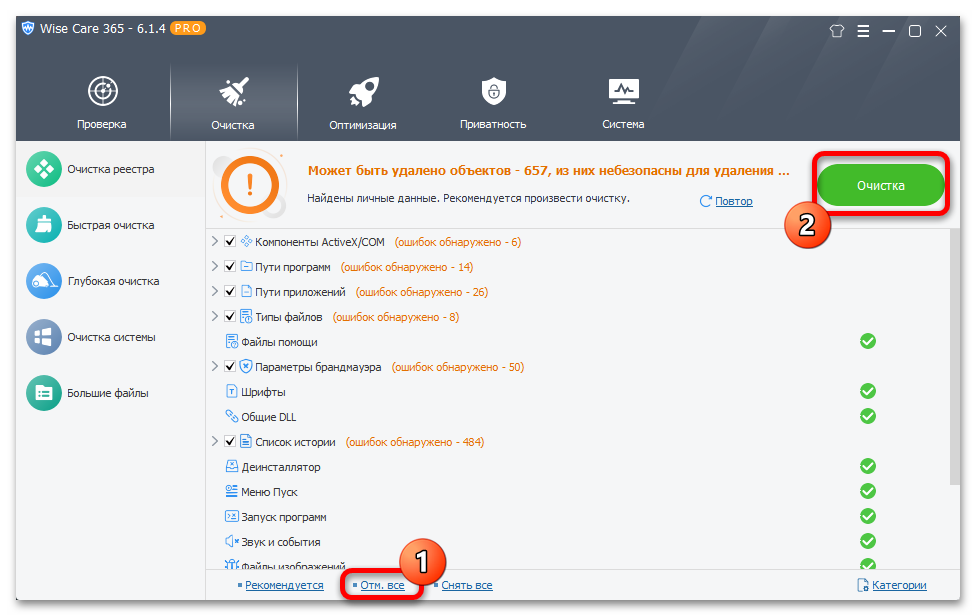
Task: Uncheck Список истории checkbox
Action: 230,441
